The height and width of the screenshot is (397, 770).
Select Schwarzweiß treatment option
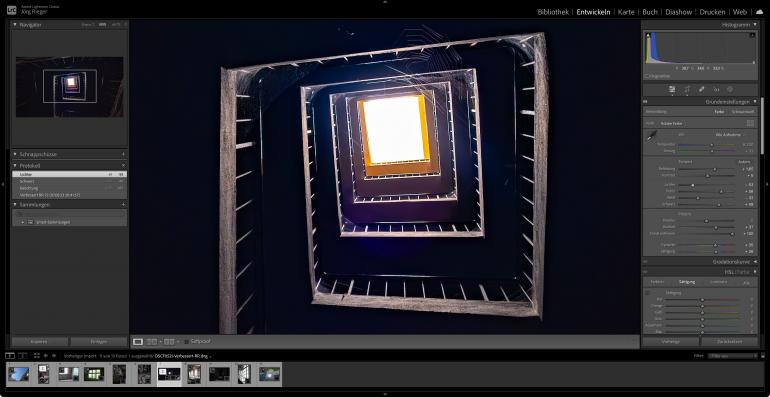(x=742, y=112)
